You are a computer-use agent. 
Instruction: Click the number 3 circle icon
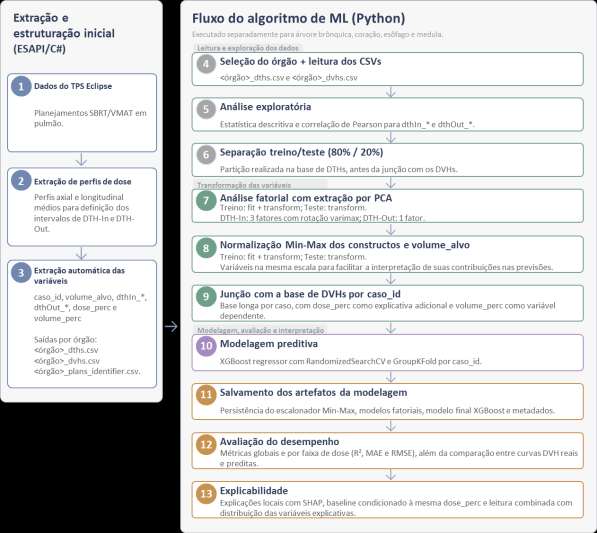21,273
